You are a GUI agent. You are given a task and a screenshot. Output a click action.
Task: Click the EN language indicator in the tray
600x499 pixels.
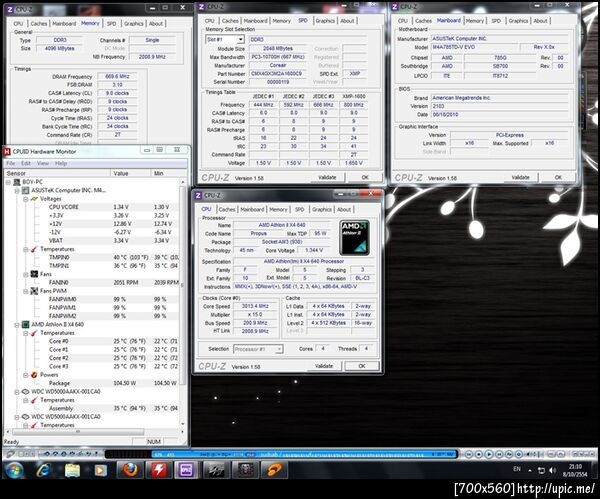[x=517, y=469]
